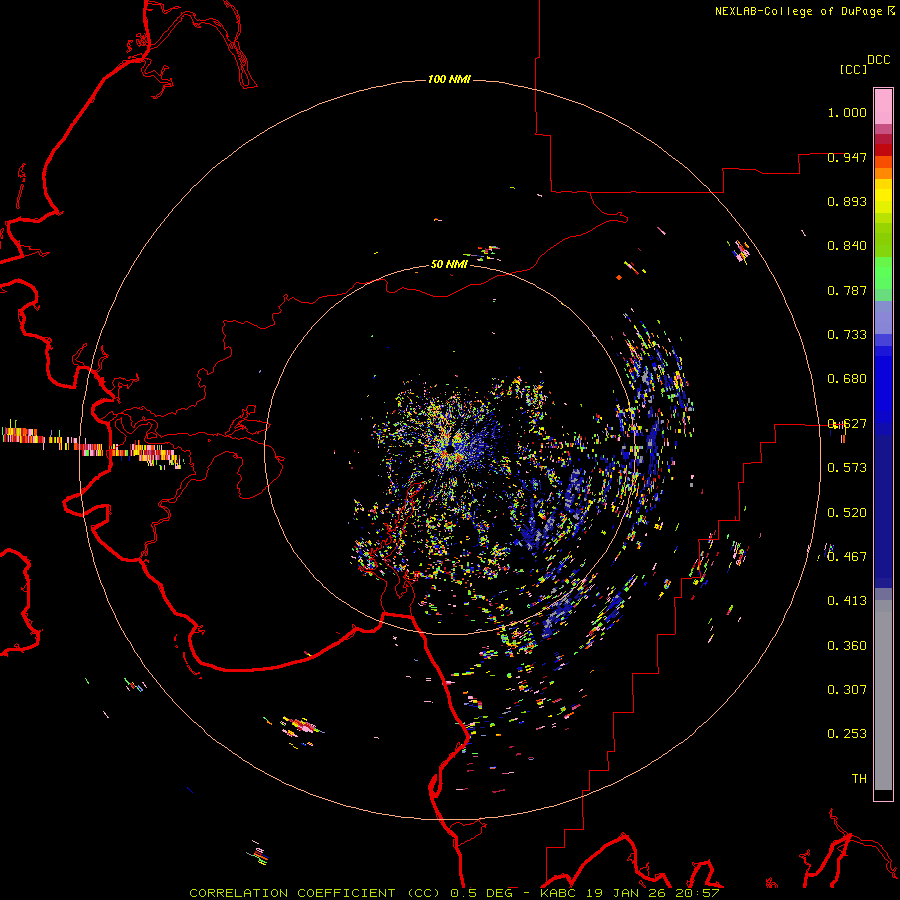Select the 0.360 value on the scale
900x900 pixels.
click(847, 646)
